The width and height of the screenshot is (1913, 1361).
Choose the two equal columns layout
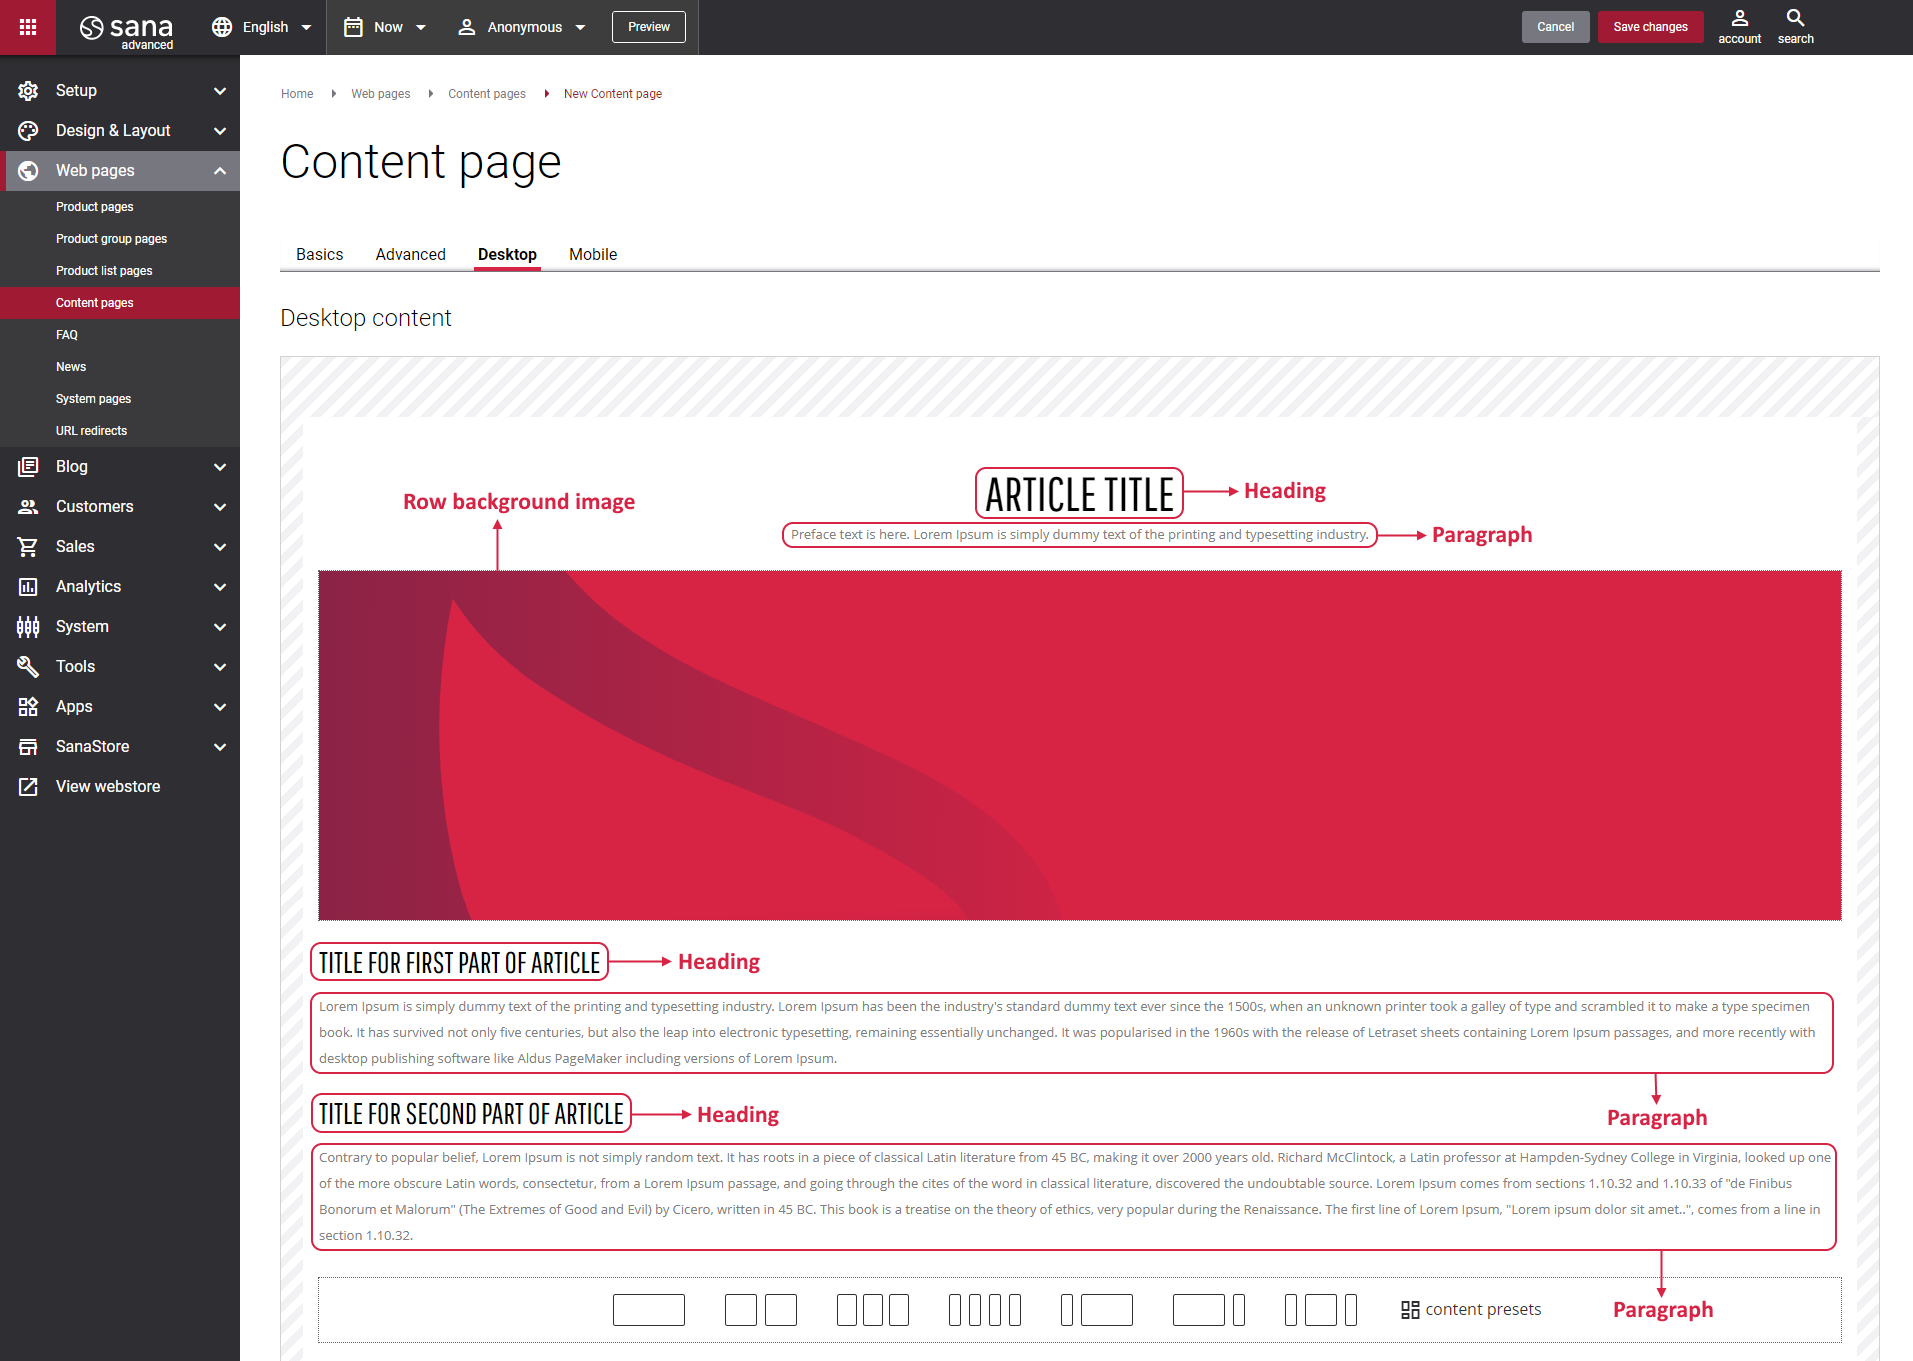760,1309
